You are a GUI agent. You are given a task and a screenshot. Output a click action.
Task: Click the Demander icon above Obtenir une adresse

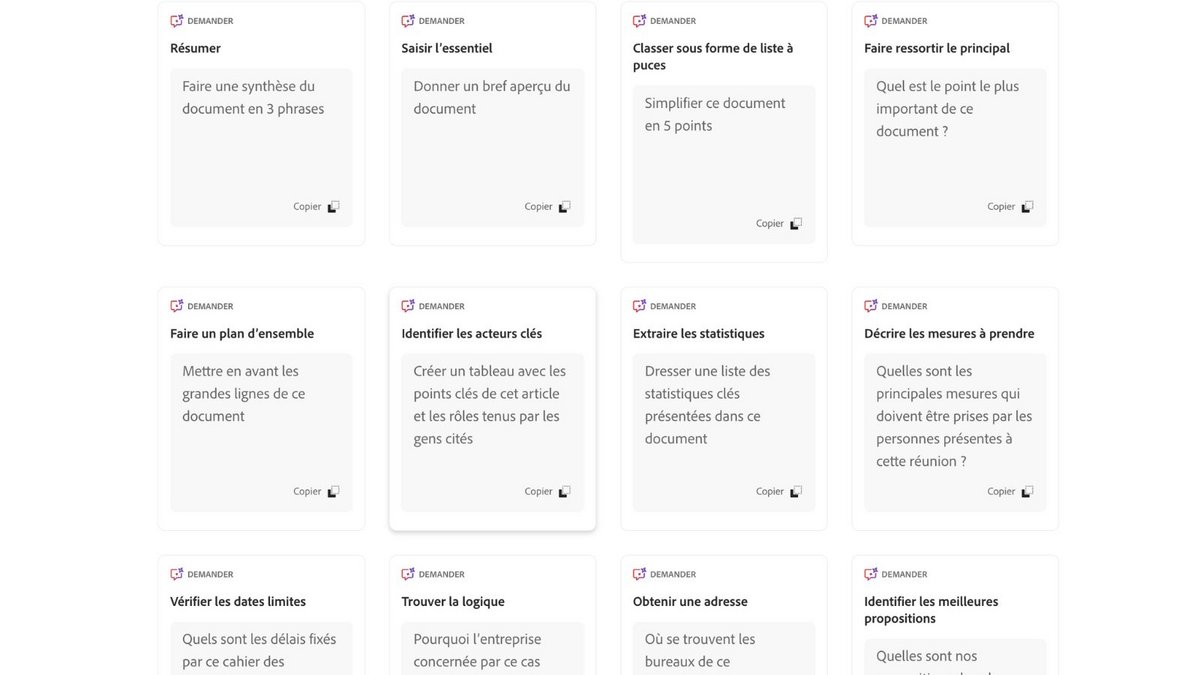click(x=640, y=575)
